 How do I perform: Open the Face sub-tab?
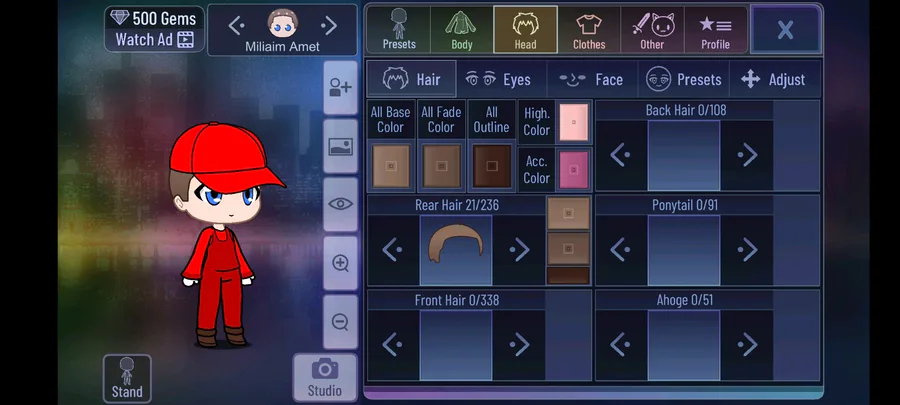pos(592,79)
